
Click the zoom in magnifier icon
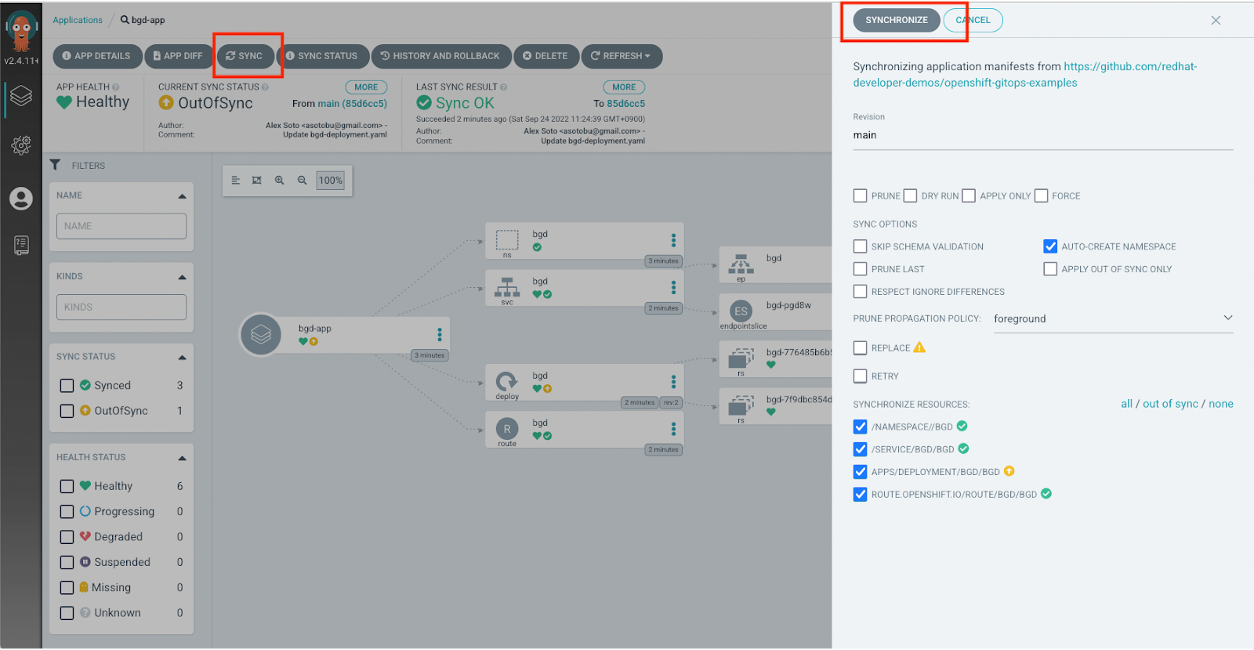coord(279,181)
